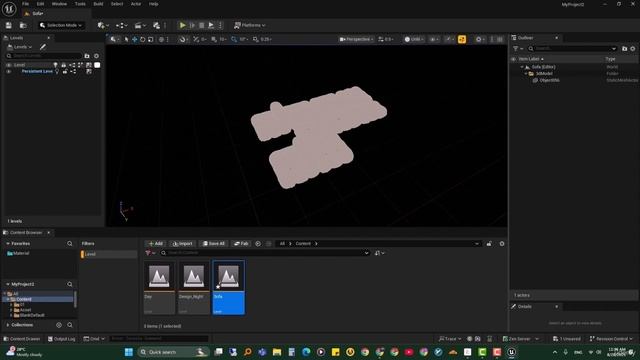Select the Scale gizmo tool
Image resolution: width=640 pixels, height=360 pixels.
tap(151, 40)
